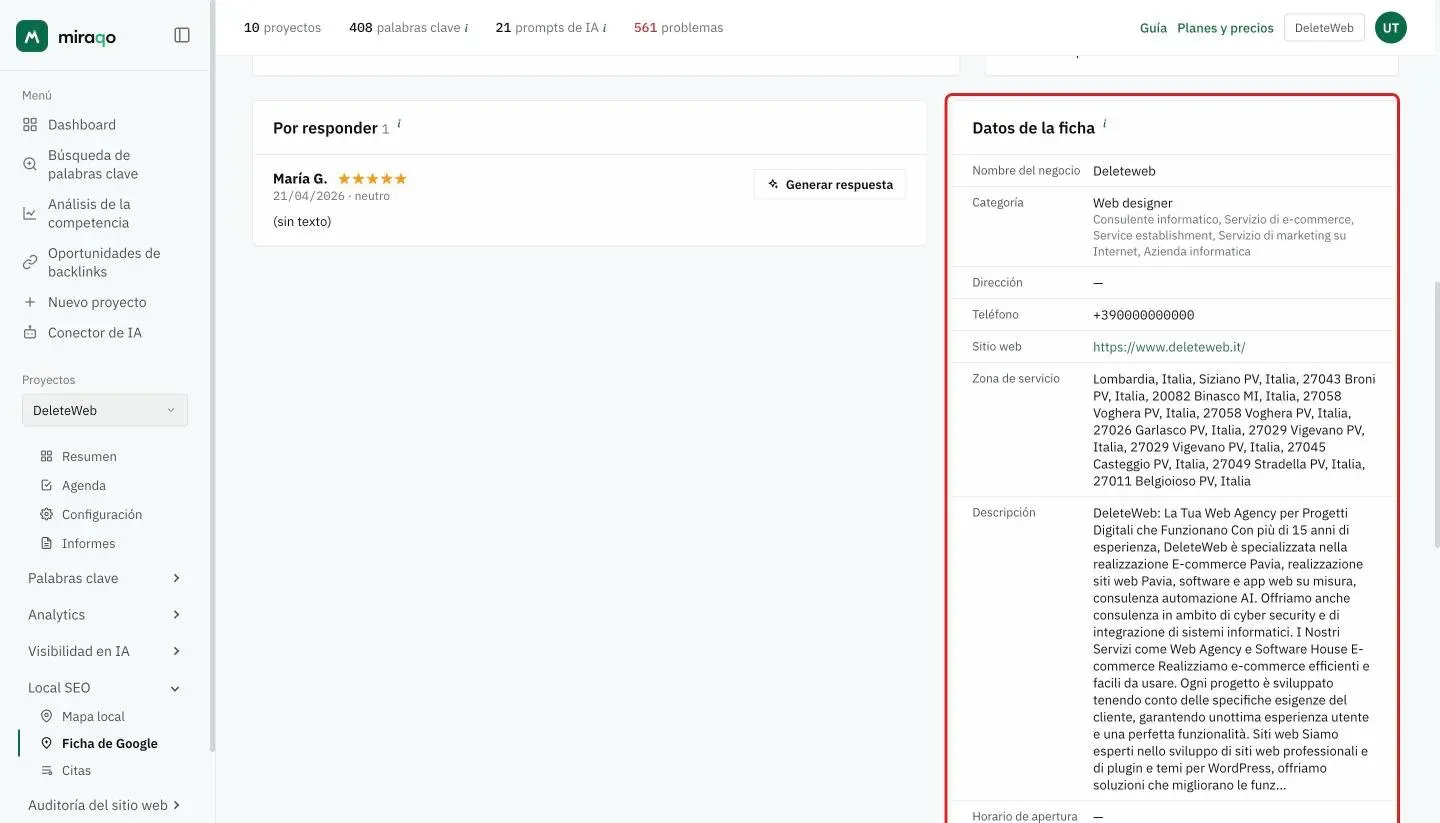Click info icon next to Por responder
This screenshot has height=823, width=1440.
(x=399, y=124)
